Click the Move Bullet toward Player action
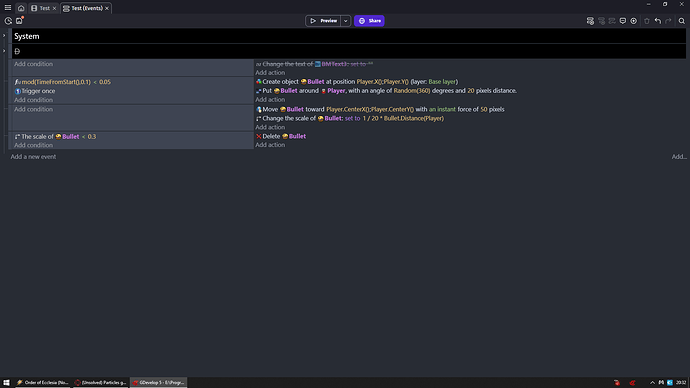Viewport: 690px width, 388px height. (x=380, y=109)
